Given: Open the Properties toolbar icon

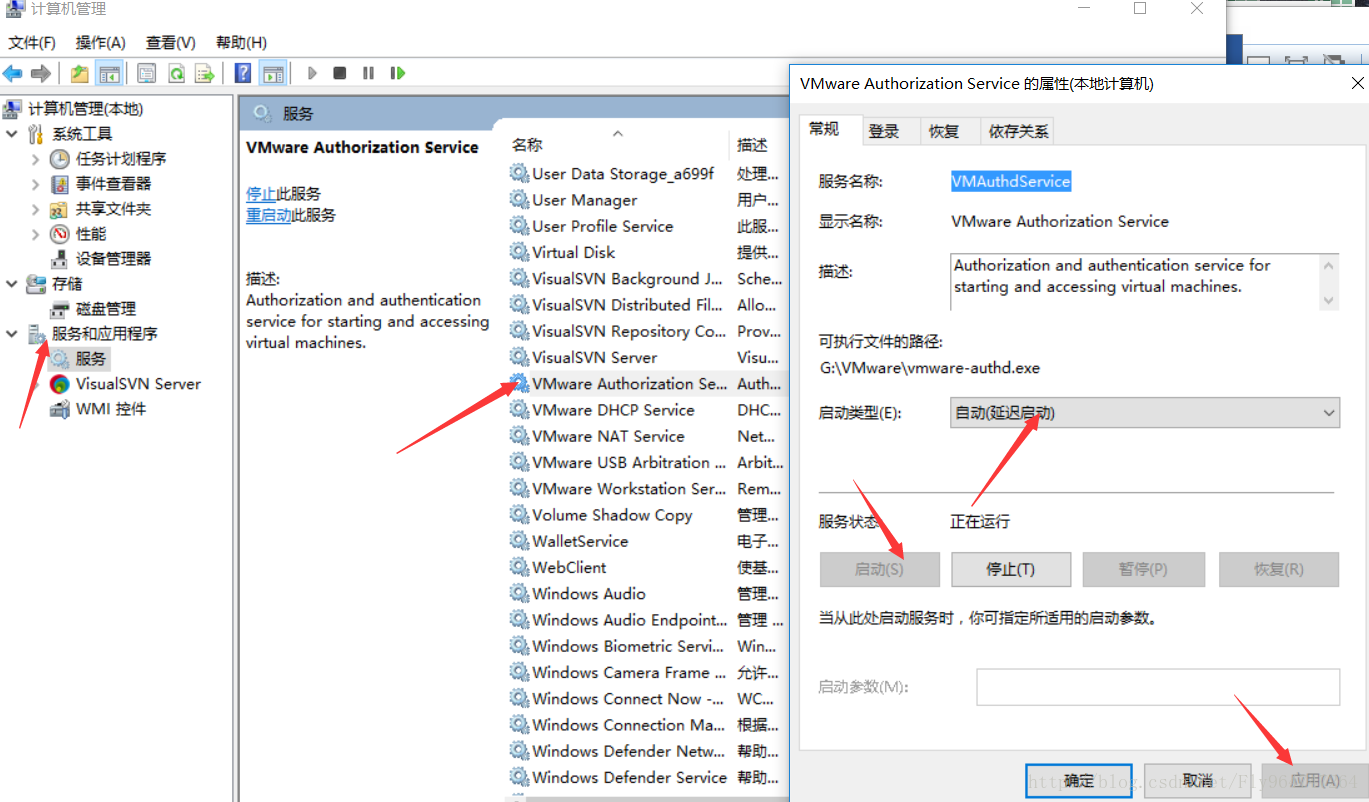Looking at the screenshot, I should [x=147, y=73].
